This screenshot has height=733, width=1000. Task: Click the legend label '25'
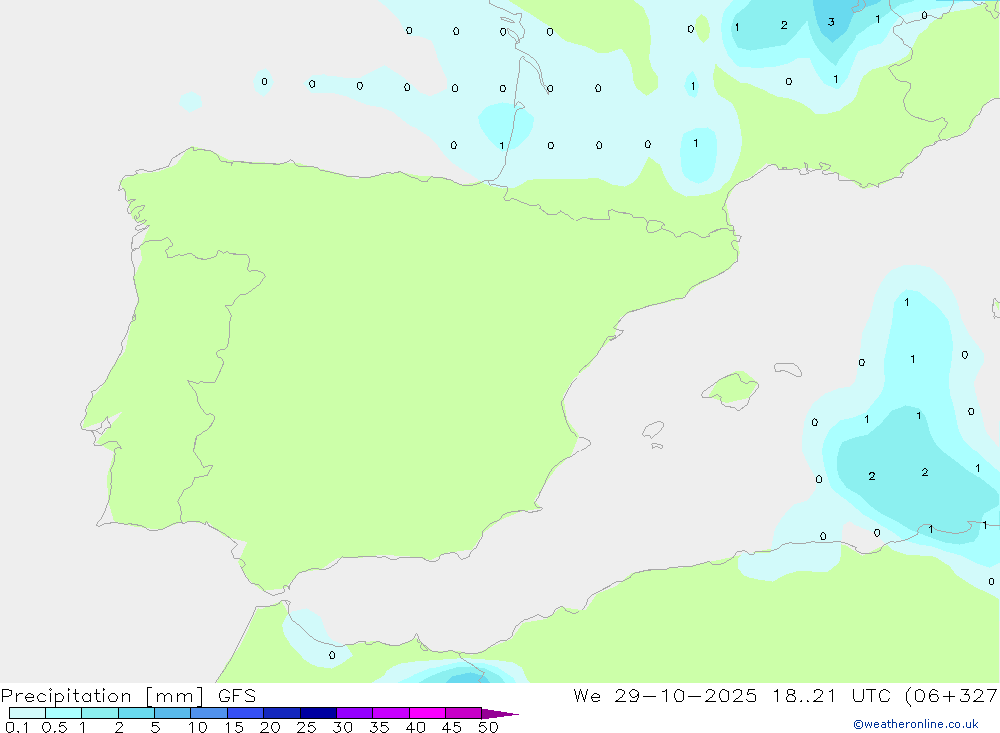(307, 727)
